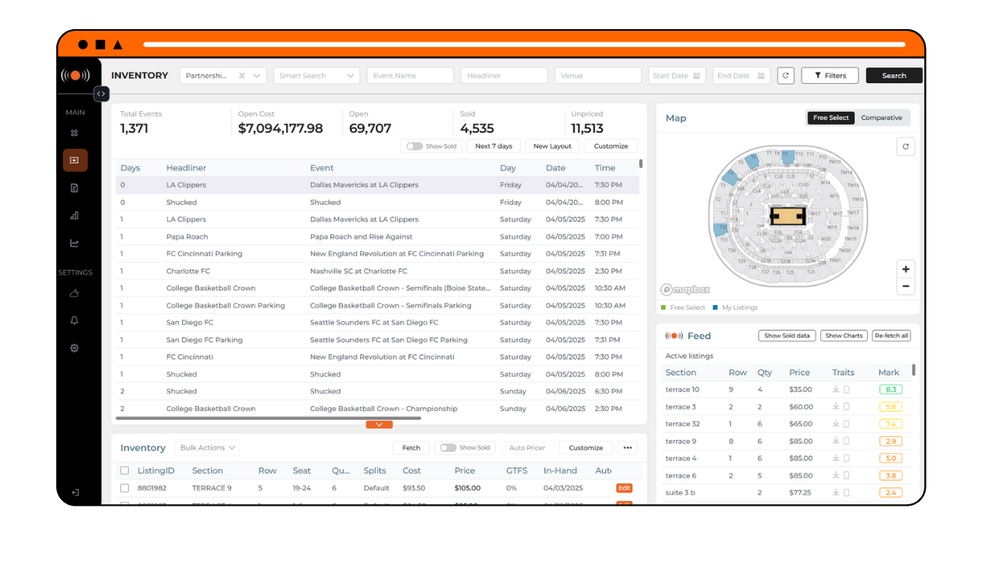Check the select-all ListingID checkbox
Screen dimensions: 1000x563
tap(124, 471)
